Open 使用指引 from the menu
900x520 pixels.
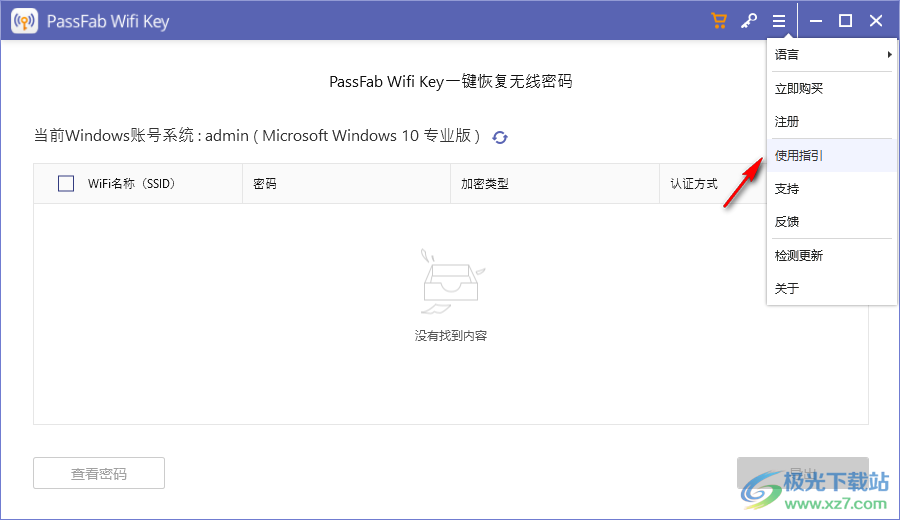point(832,156)
